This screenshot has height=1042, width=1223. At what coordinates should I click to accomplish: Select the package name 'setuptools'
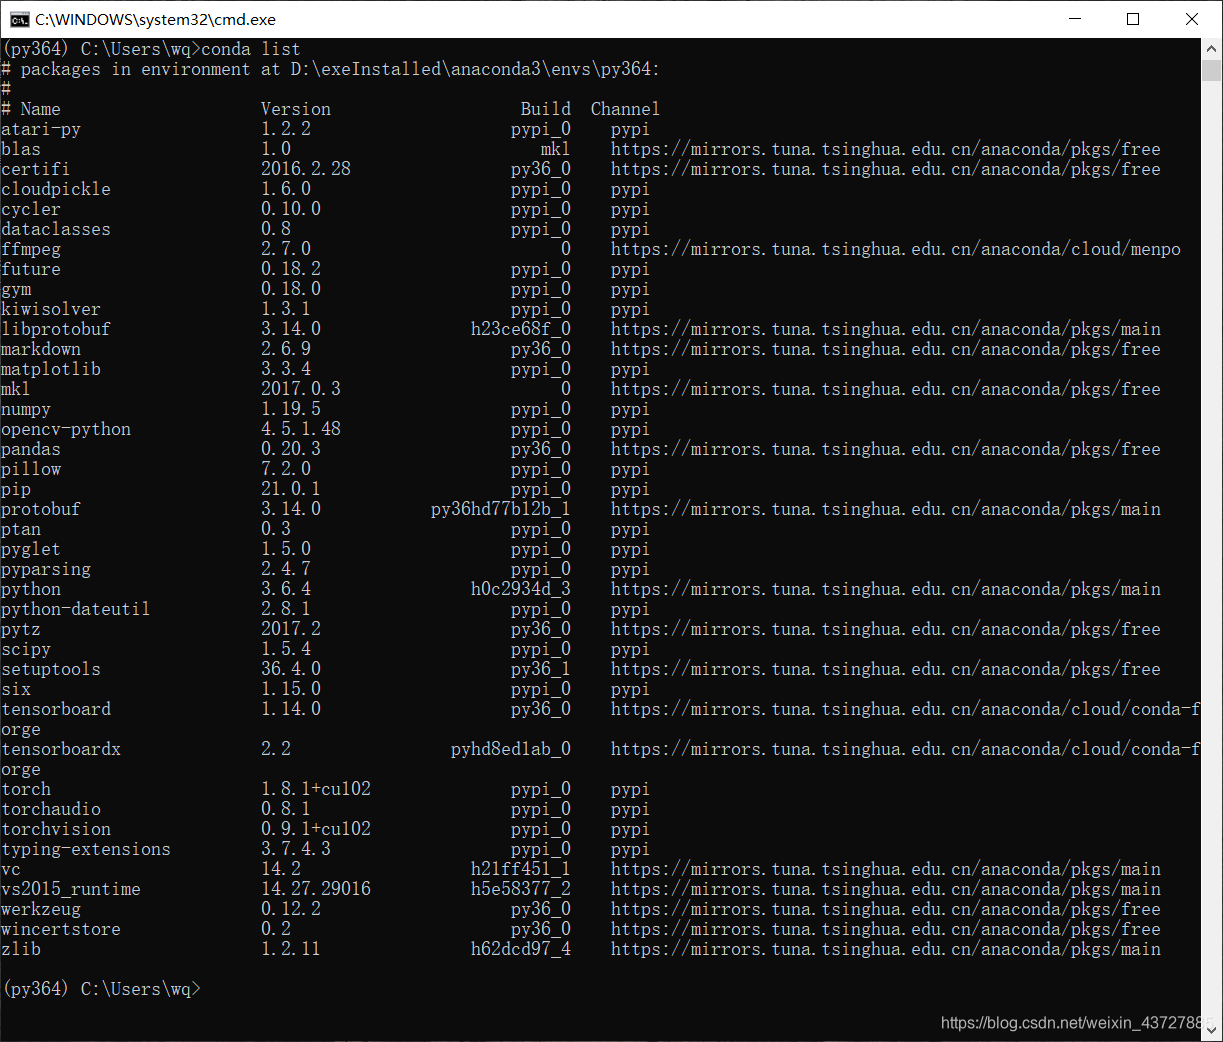point(51,669)
